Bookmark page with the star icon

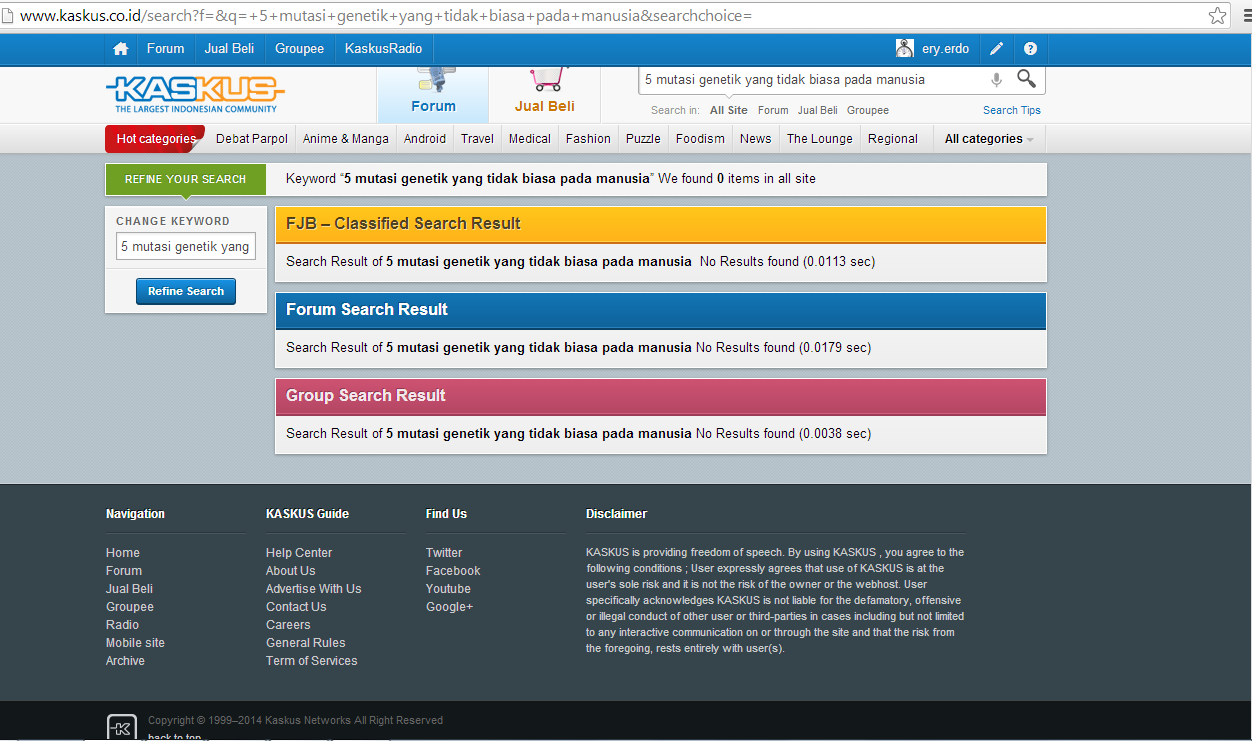pos(1217,16)
